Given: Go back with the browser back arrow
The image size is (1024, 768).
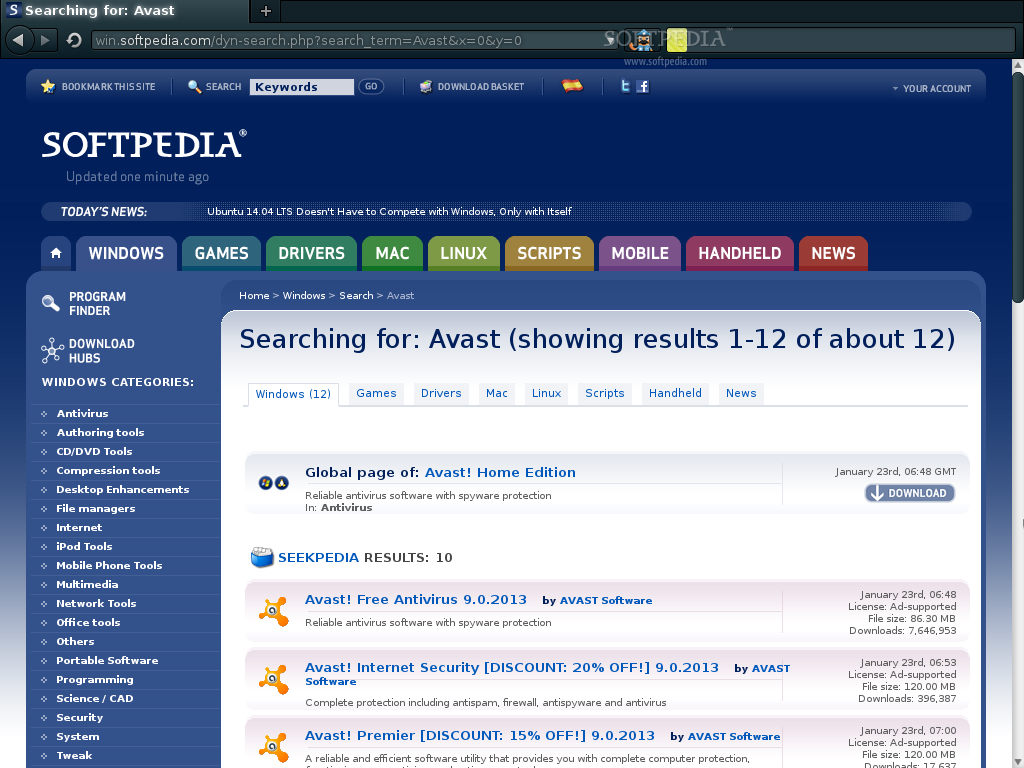Looking at the screenshot, I should pos(18,40).
